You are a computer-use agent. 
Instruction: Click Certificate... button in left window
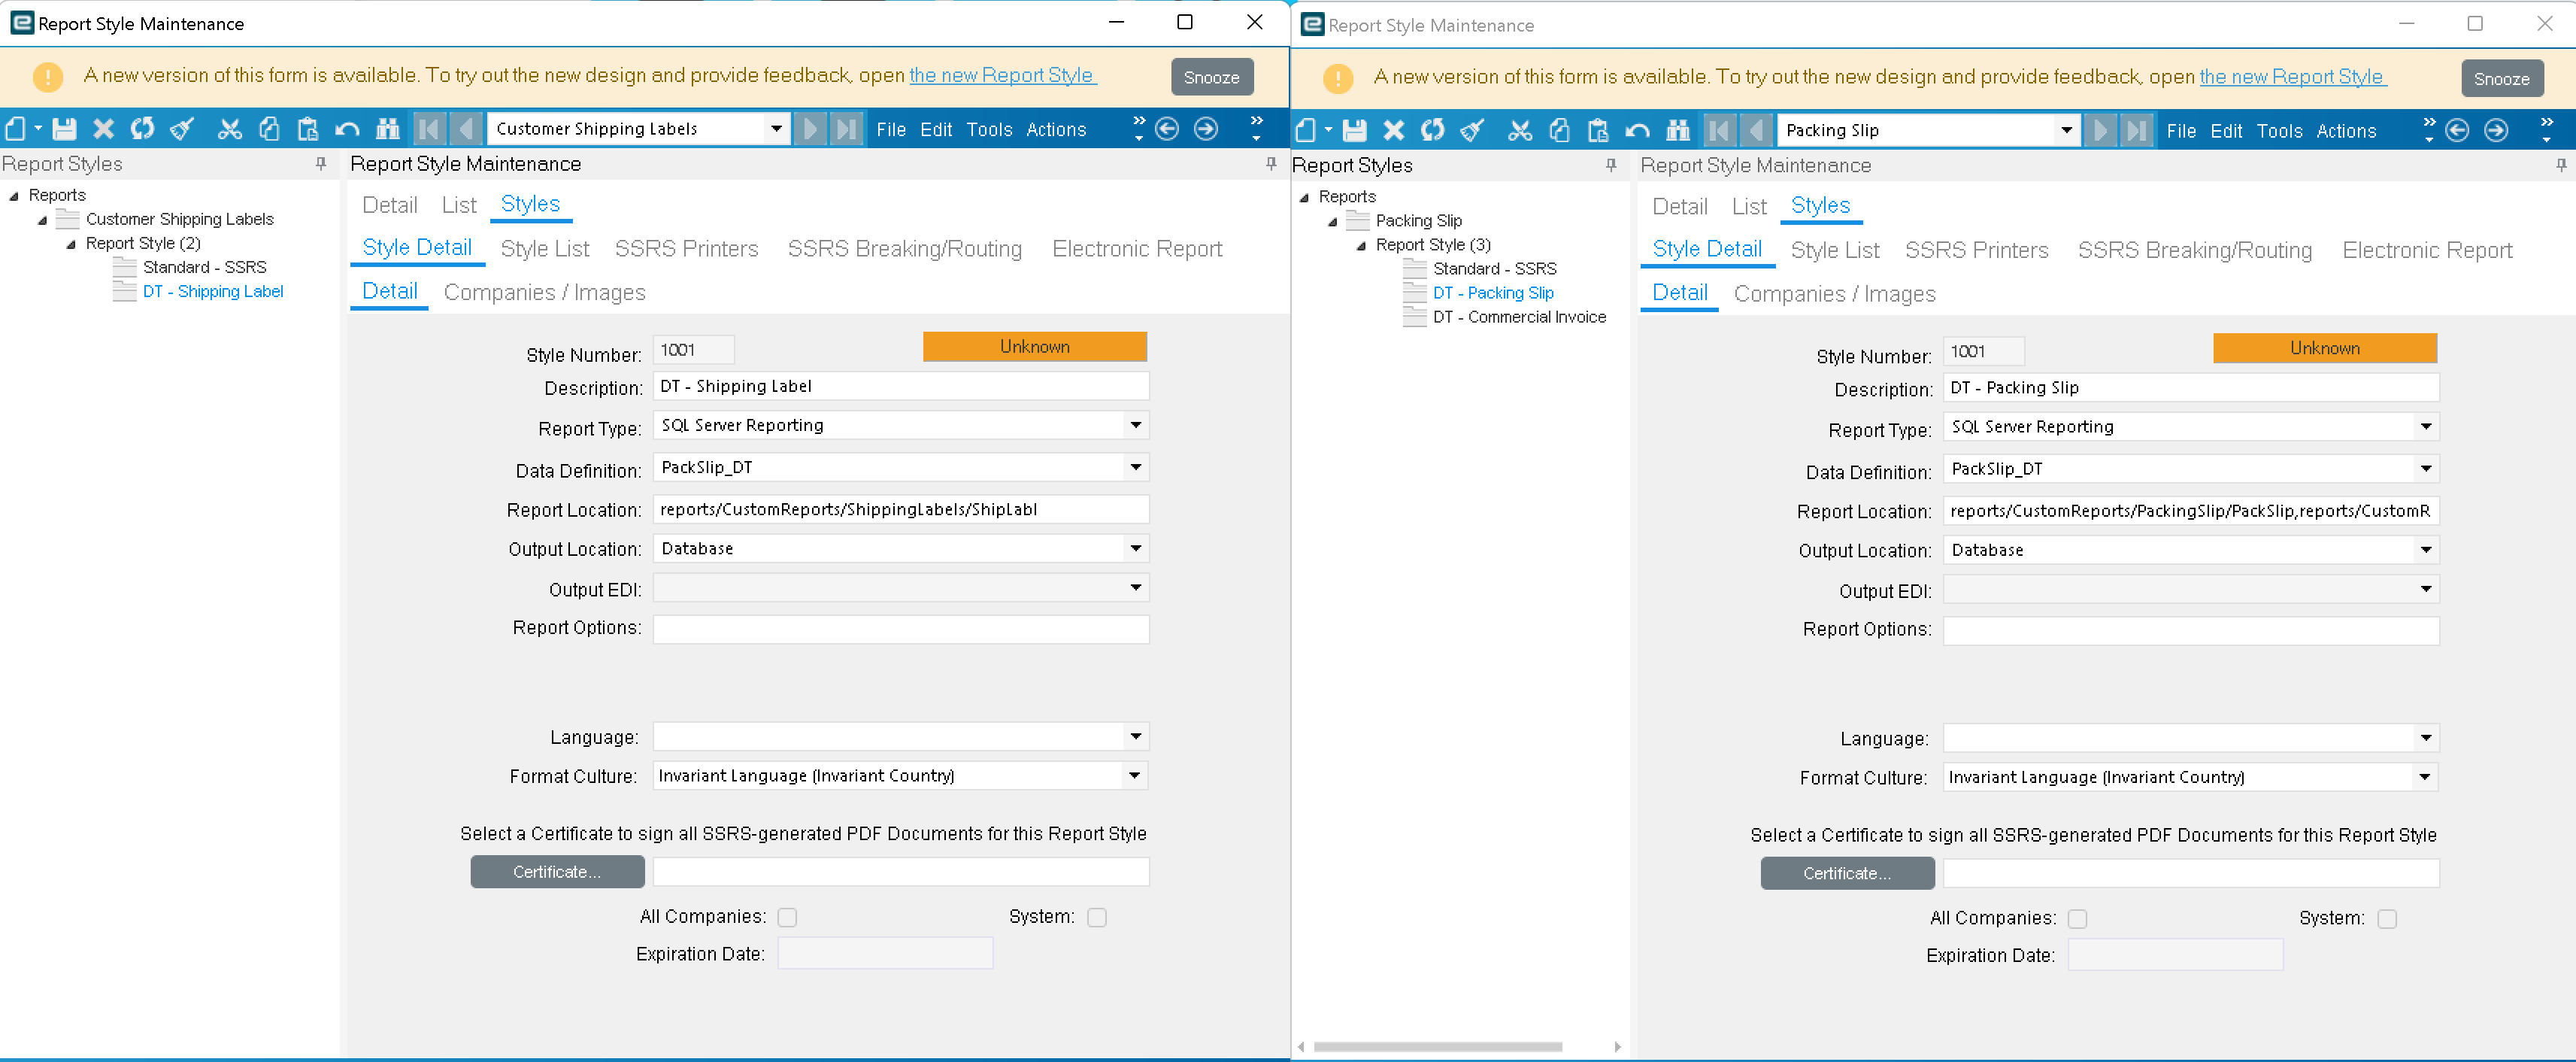coord(557,872)
